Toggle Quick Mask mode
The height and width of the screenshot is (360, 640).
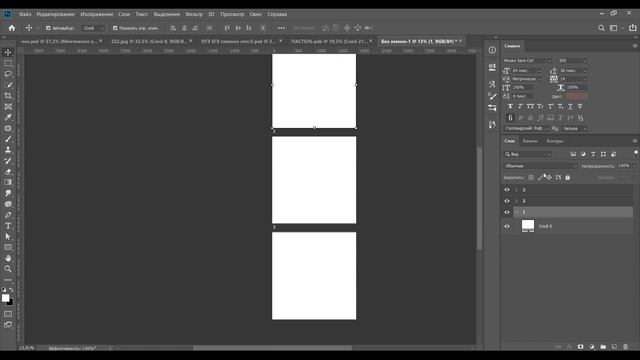8,314
